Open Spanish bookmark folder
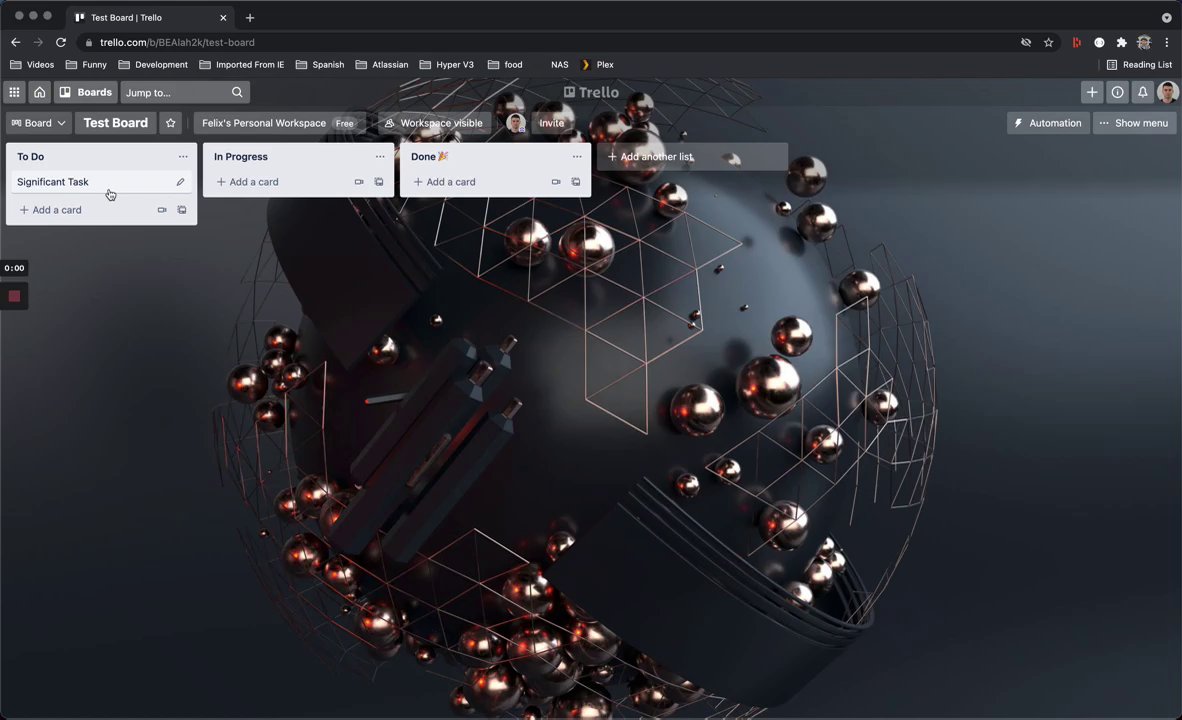The width and height of the screenshot is (1182, 720). coord(320,65)
